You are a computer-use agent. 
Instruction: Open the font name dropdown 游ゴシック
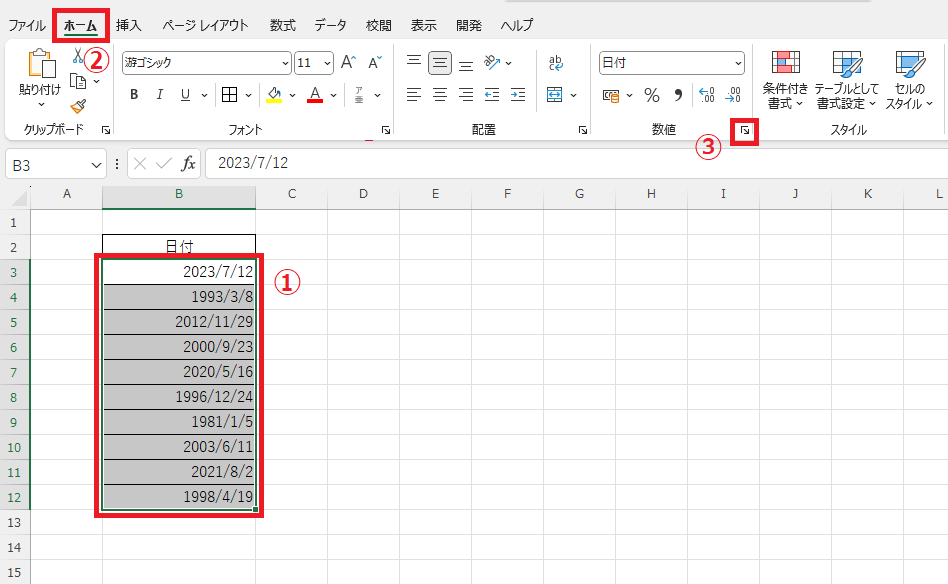click(285, 63)
